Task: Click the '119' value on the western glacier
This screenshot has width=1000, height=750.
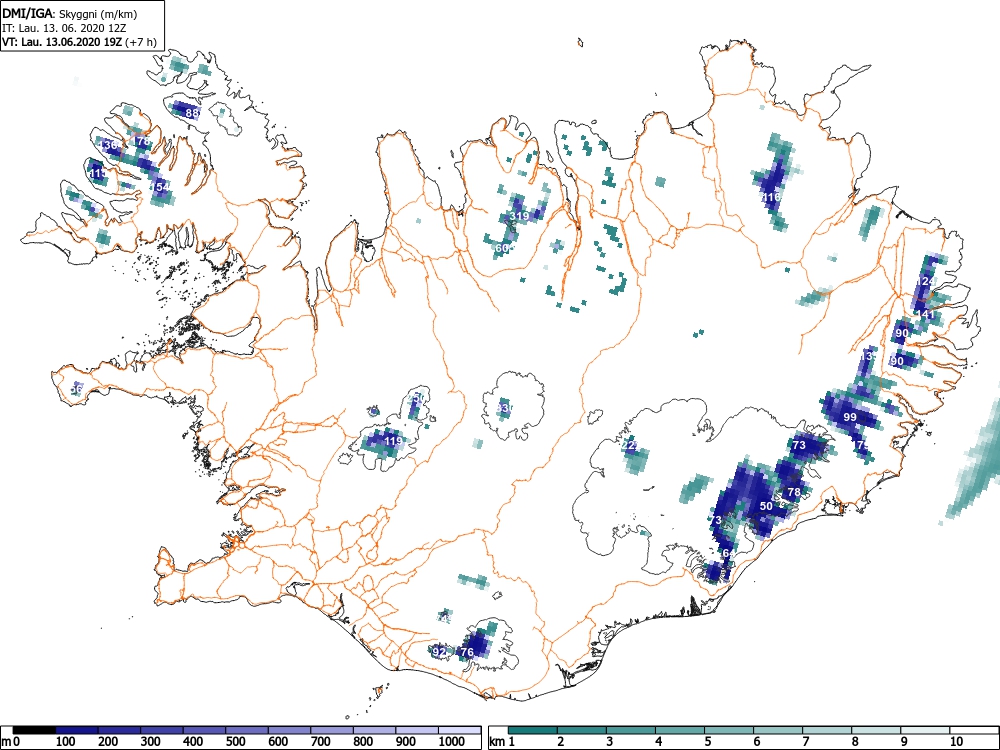Action: tap(393, 441)
